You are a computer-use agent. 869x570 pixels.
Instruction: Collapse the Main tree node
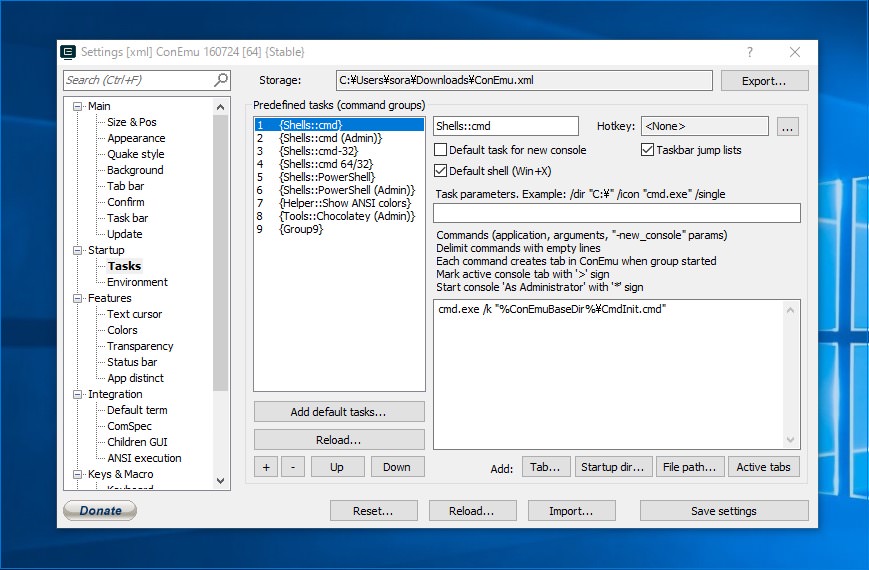78,106
